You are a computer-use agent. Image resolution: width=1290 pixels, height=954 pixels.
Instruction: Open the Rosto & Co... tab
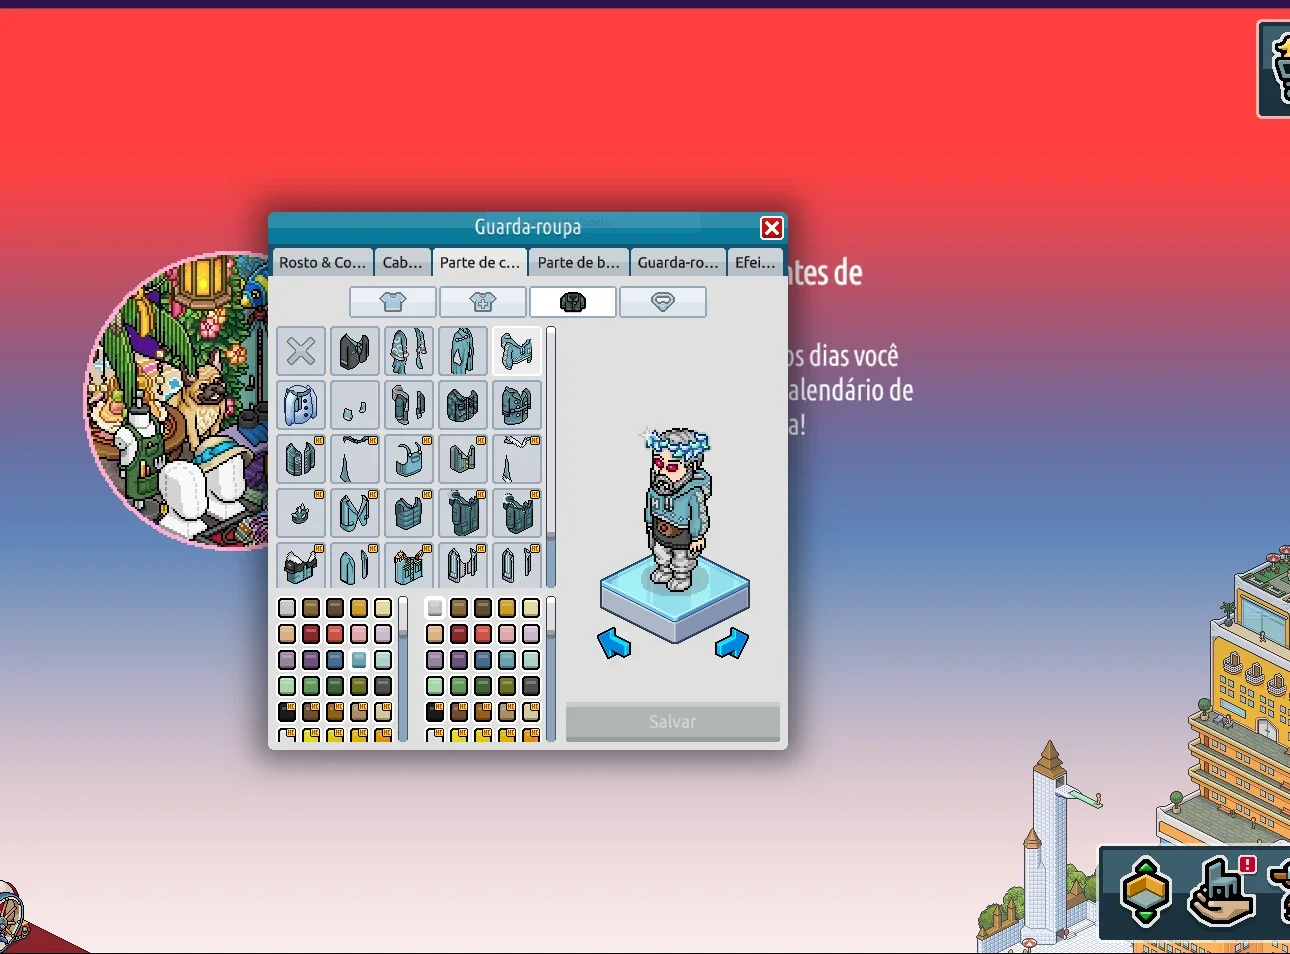coord(322,262)
